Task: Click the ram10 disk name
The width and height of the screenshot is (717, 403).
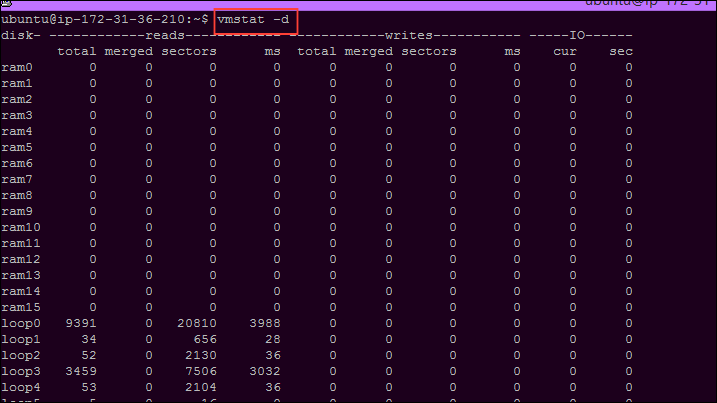Action: click(20, 227)
